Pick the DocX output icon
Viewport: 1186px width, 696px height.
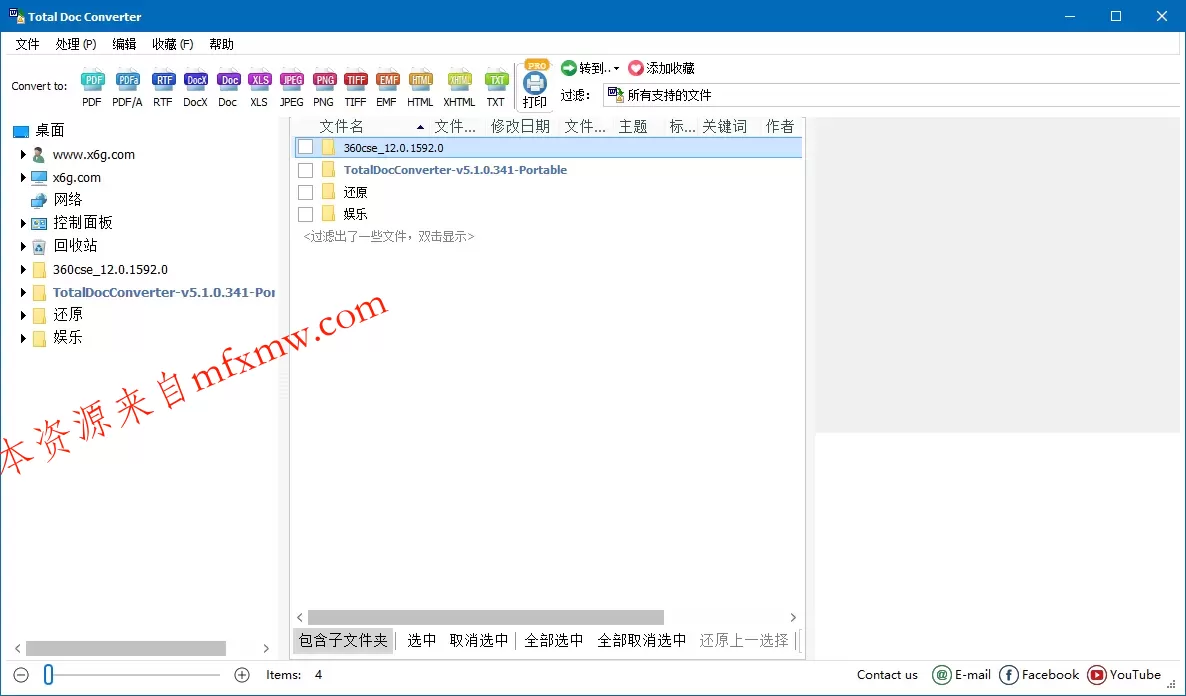click(196, 80)
